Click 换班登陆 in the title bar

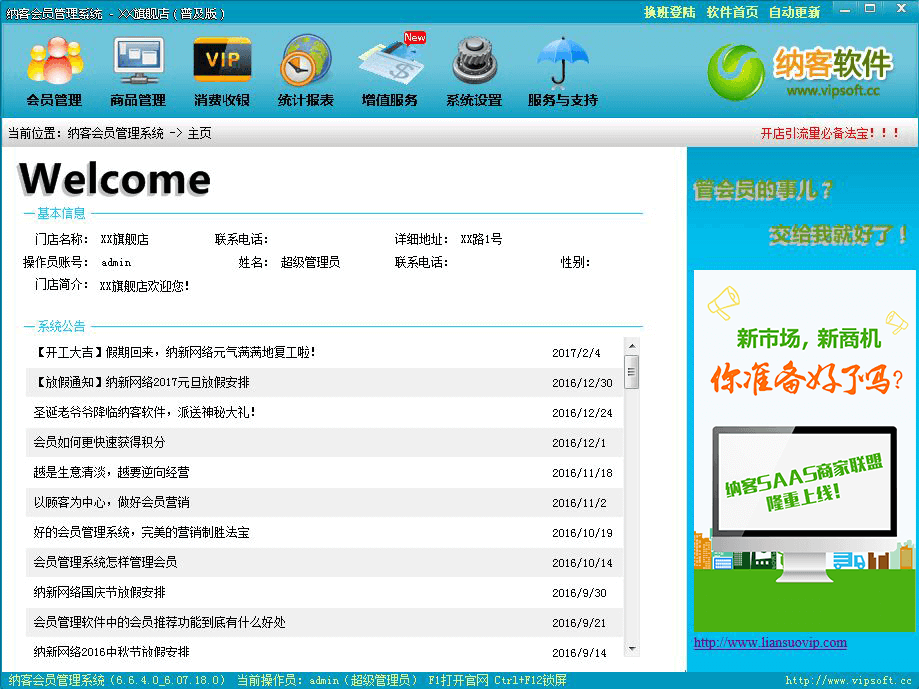point(669,12)
